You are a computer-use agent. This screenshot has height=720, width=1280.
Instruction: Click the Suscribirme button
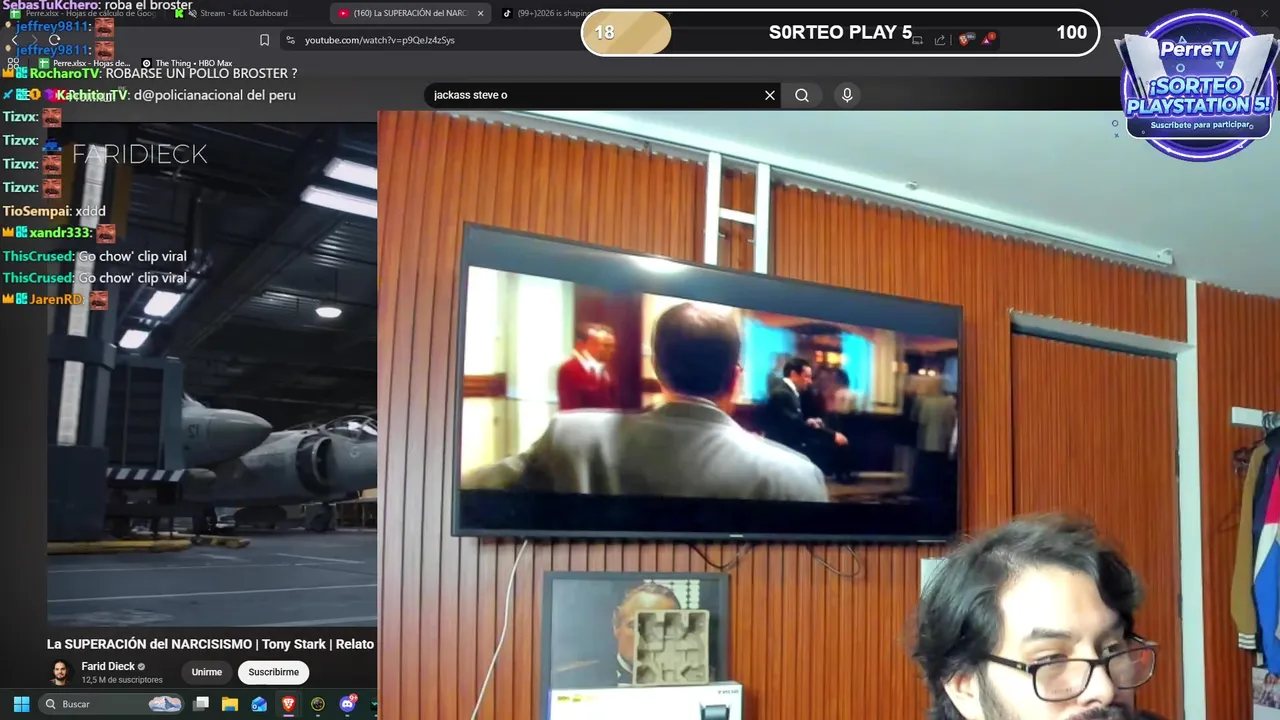274,672
